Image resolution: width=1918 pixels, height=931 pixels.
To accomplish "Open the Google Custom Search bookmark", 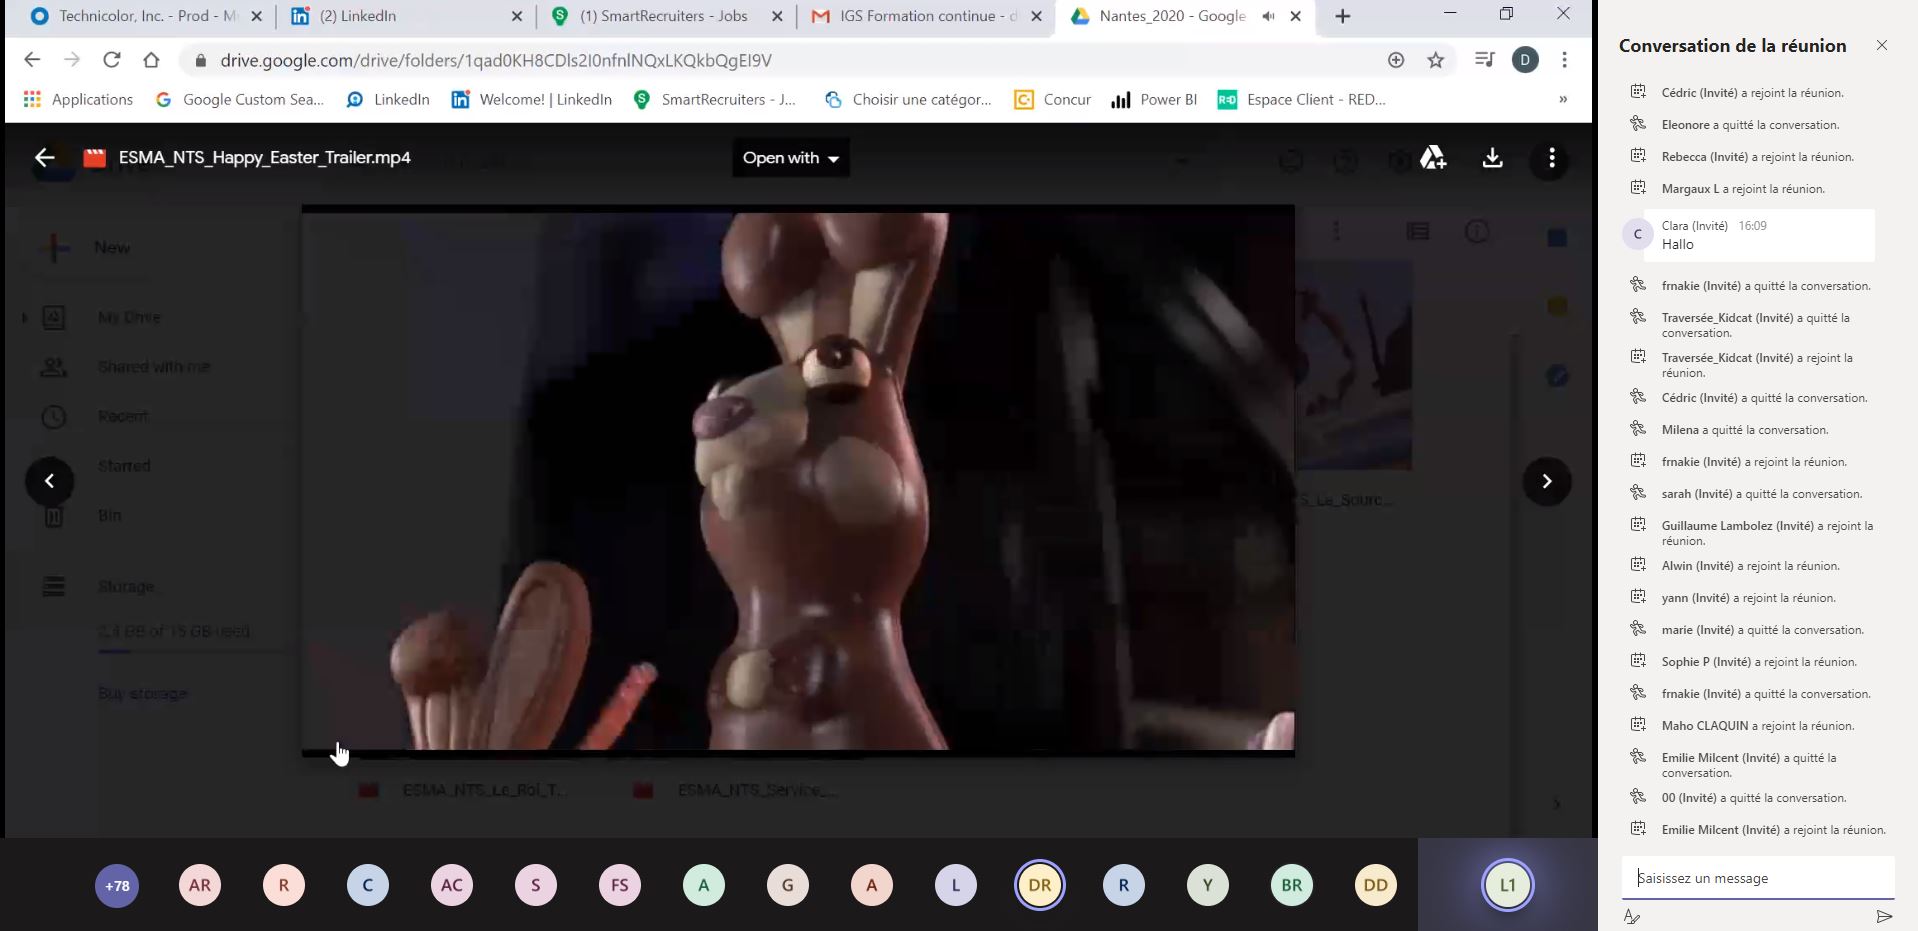I will (240, 99).
